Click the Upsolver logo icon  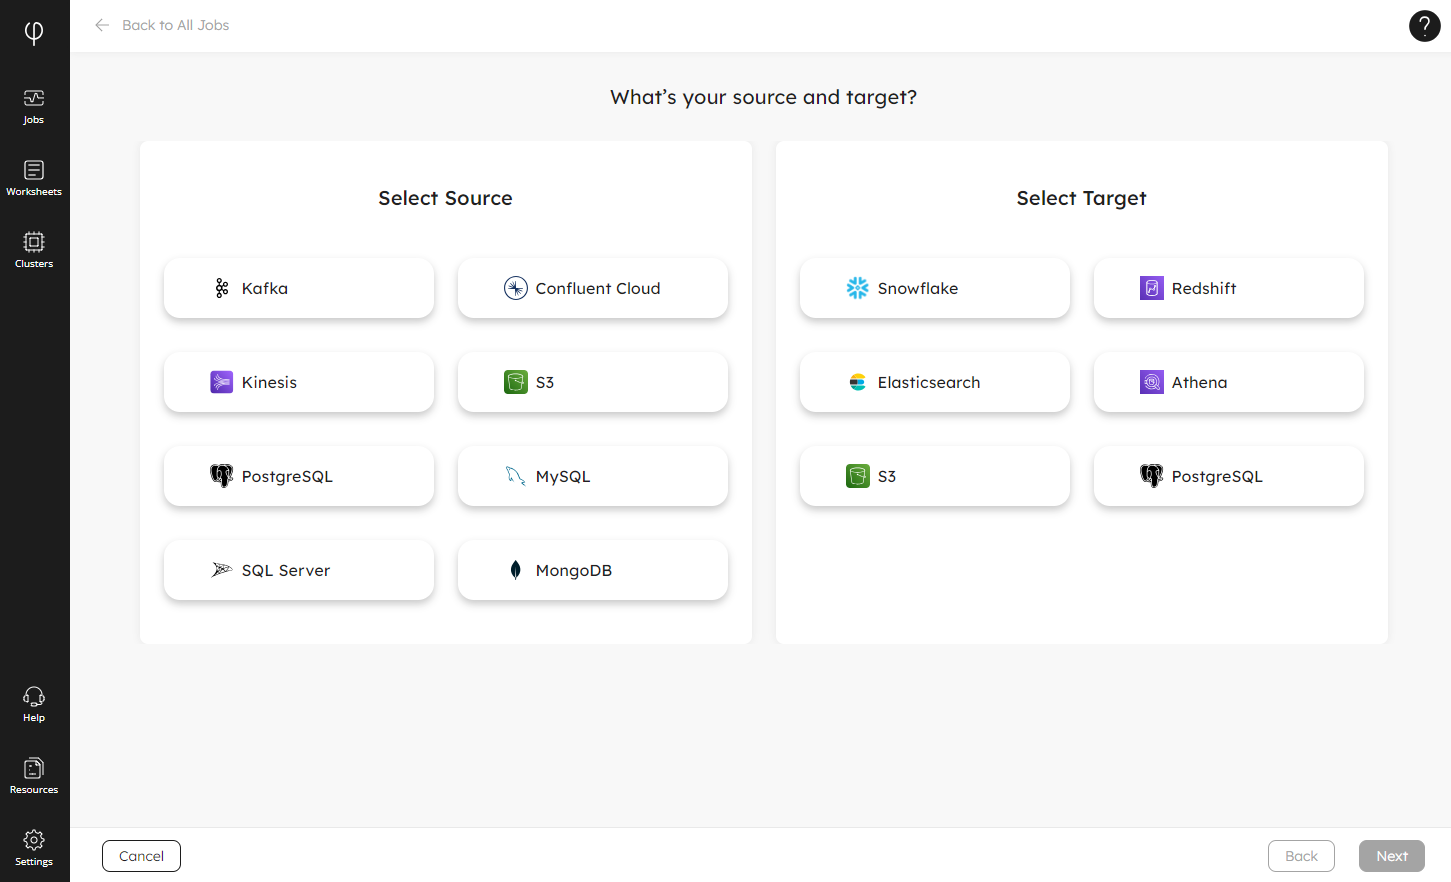pyautogui.click(x=34, y=33)
